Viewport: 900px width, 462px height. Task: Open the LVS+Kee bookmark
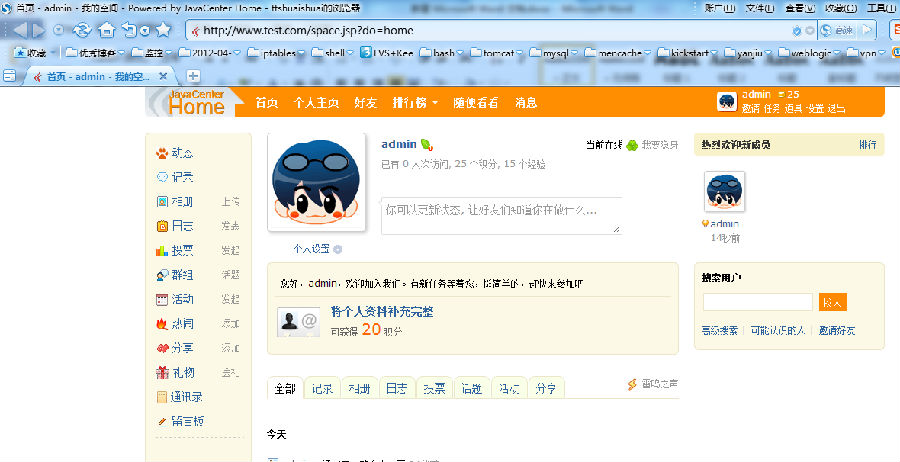click(x=387, y=52)
